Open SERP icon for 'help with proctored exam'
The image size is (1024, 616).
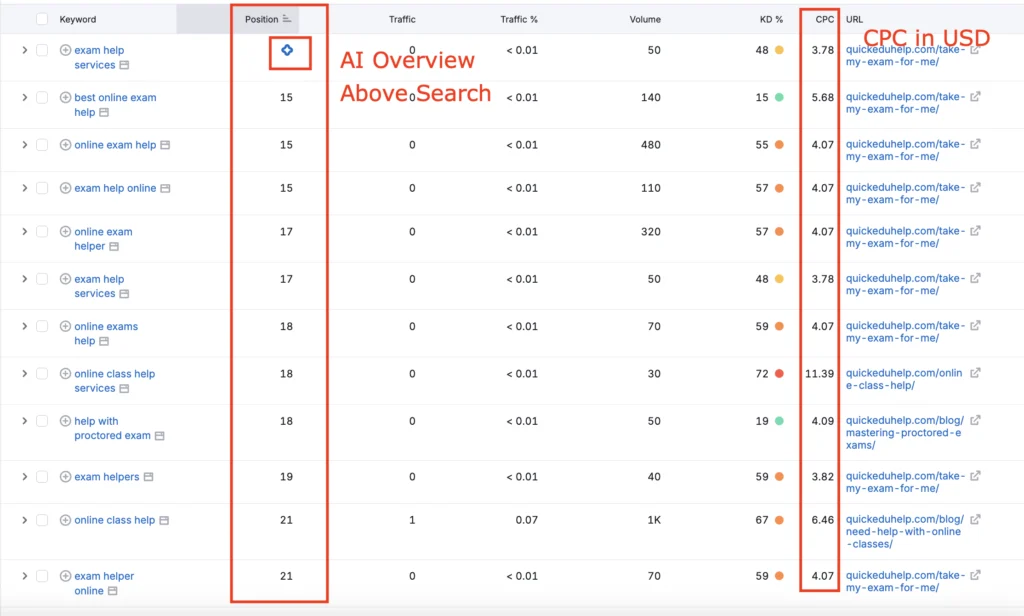pyautogui.click(x=159, y=436)
